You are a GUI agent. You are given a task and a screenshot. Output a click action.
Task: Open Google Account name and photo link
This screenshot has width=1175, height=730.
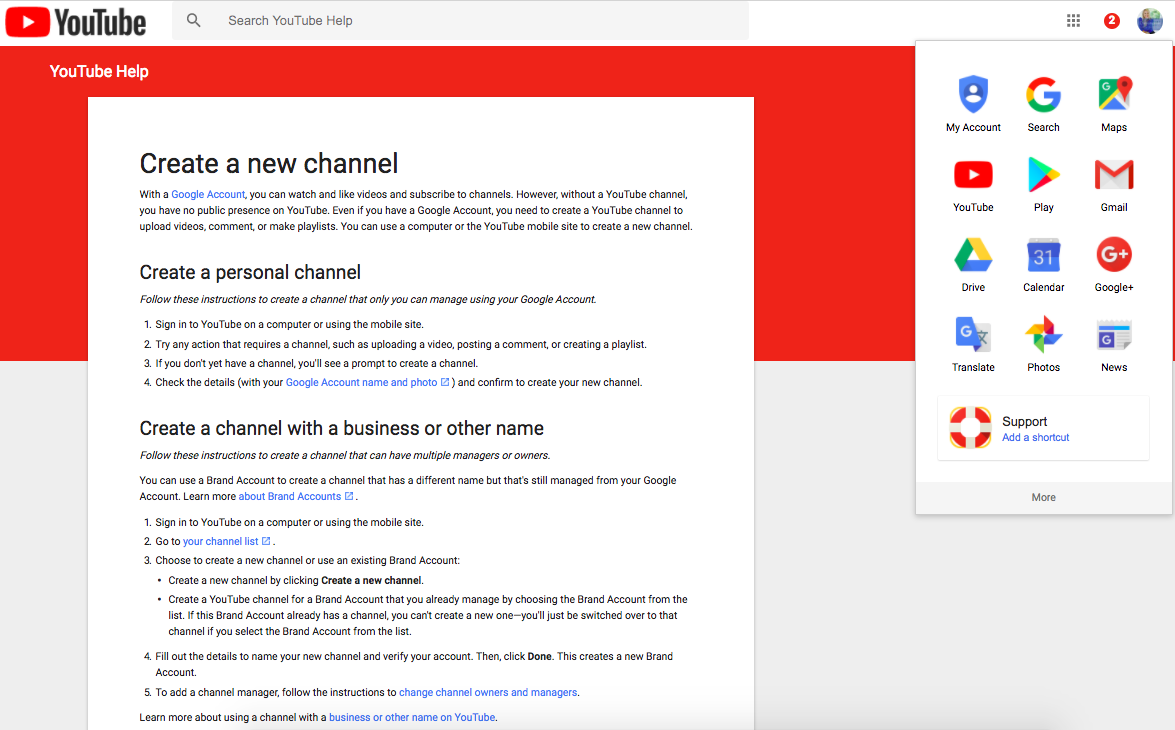tap(367, 382)
